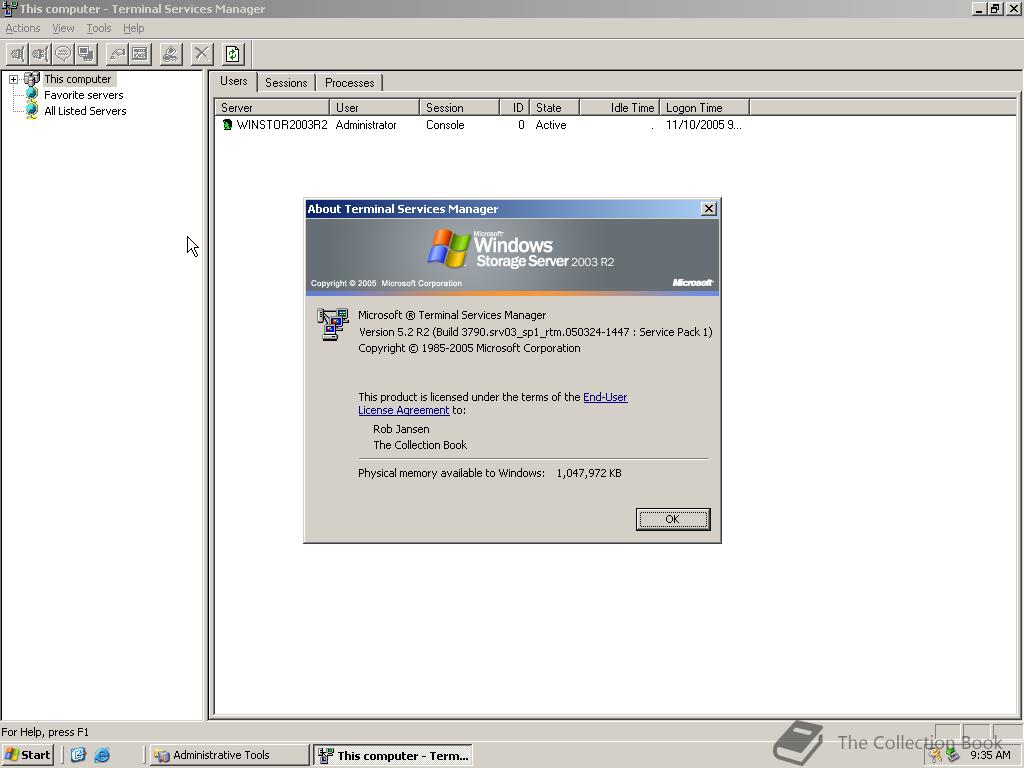The height and width of the screenshot is (768, 1024).
Task: Click the Terminal Services Manager icon in About dialog
Action: (x=333, y=324)
